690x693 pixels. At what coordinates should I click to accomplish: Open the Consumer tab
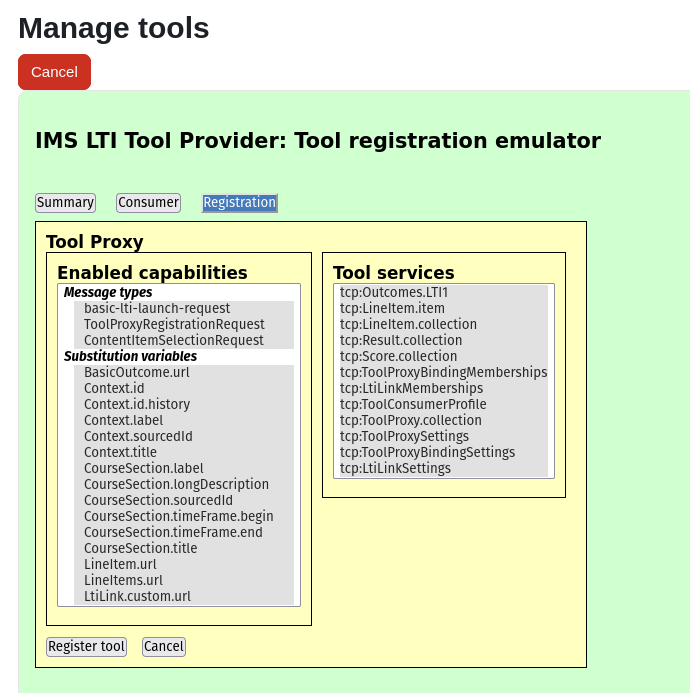tap(149, 203)
